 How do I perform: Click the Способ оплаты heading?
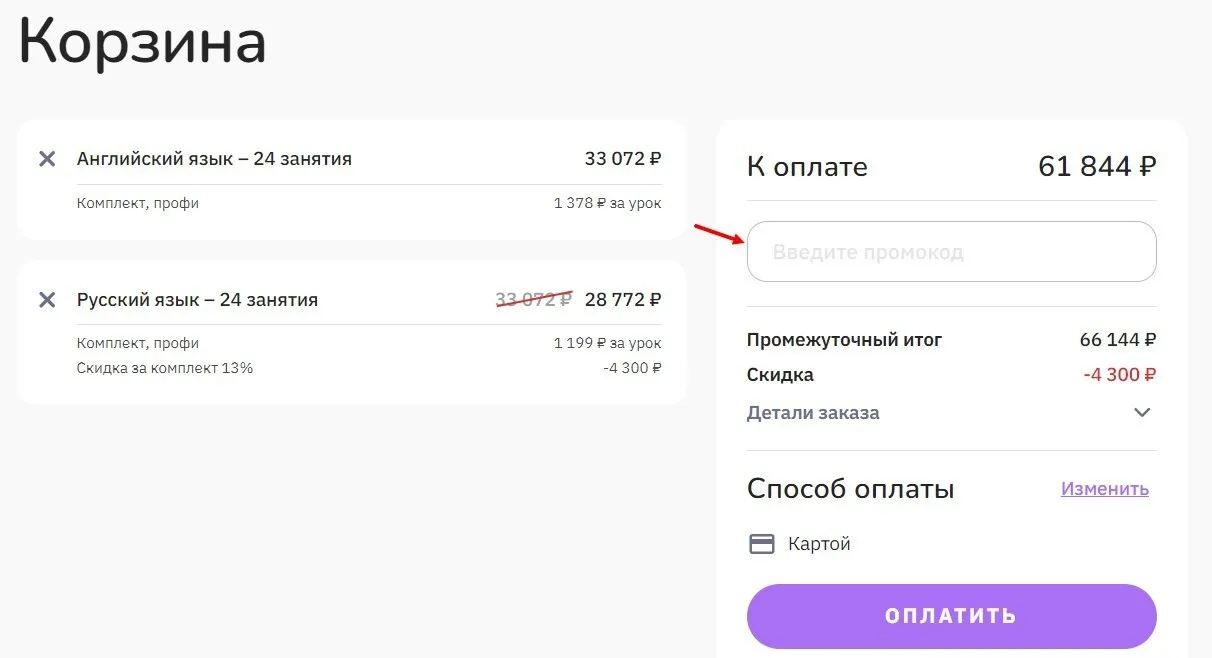pyautogui.click(x=850, y=489)
